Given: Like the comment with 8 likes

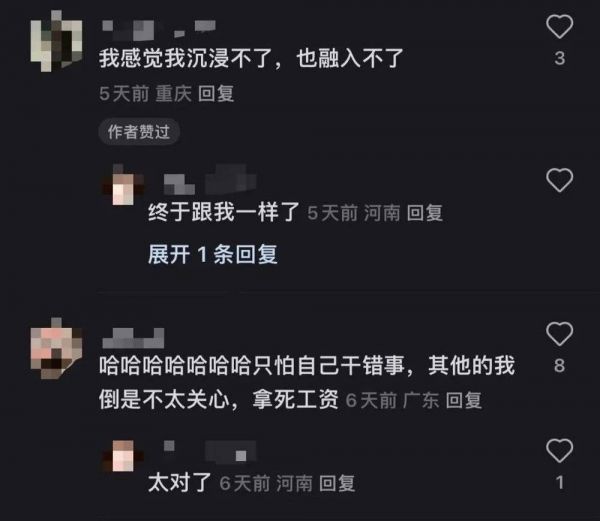Looking at the screenshot, I should click(559, 334).
